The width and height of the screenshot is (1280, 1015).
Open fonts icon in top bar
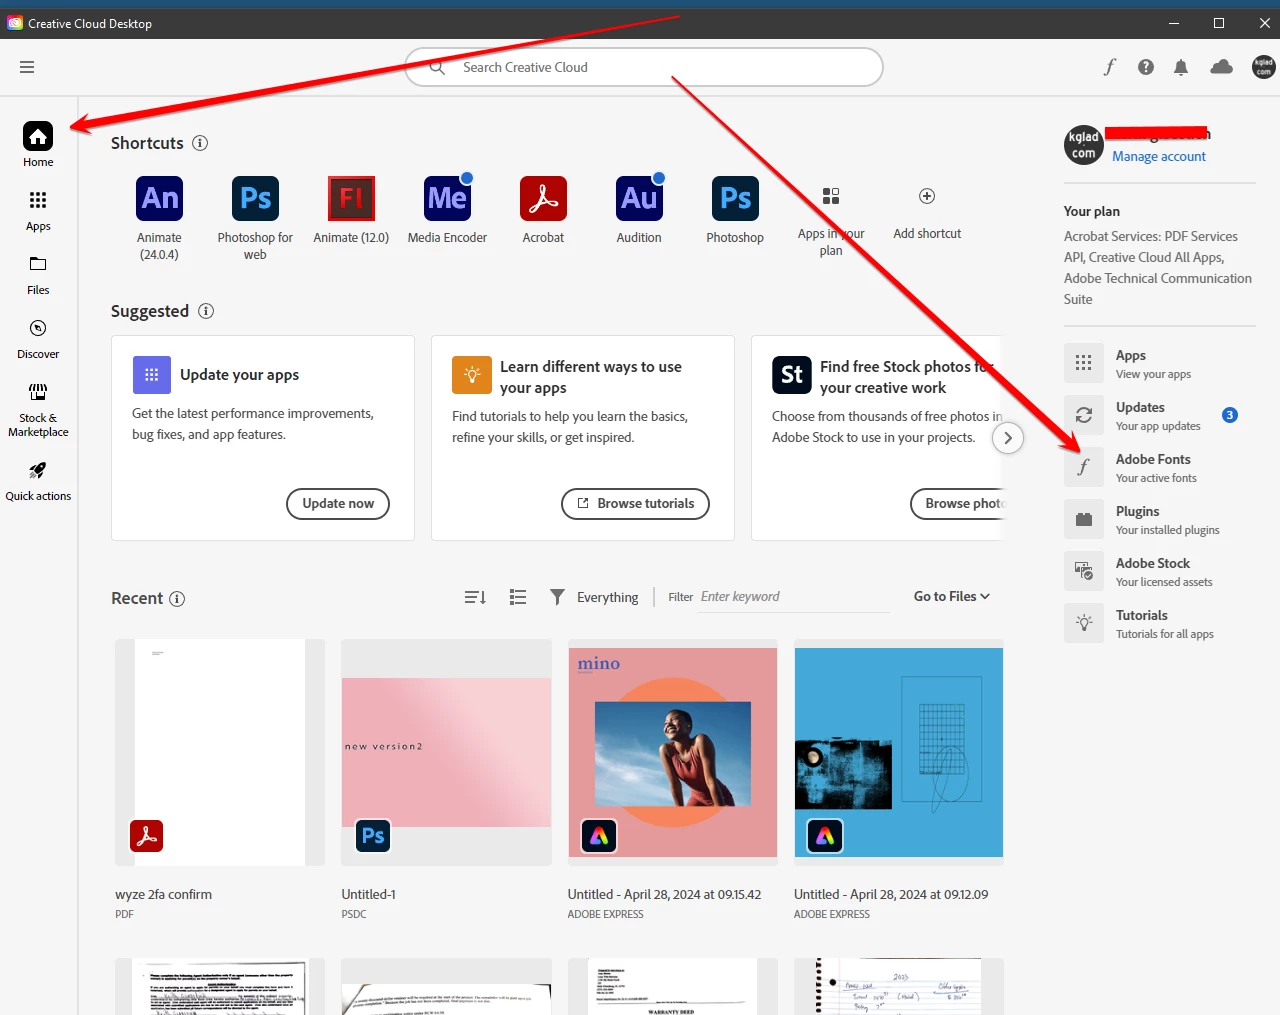pos(1109,67)
